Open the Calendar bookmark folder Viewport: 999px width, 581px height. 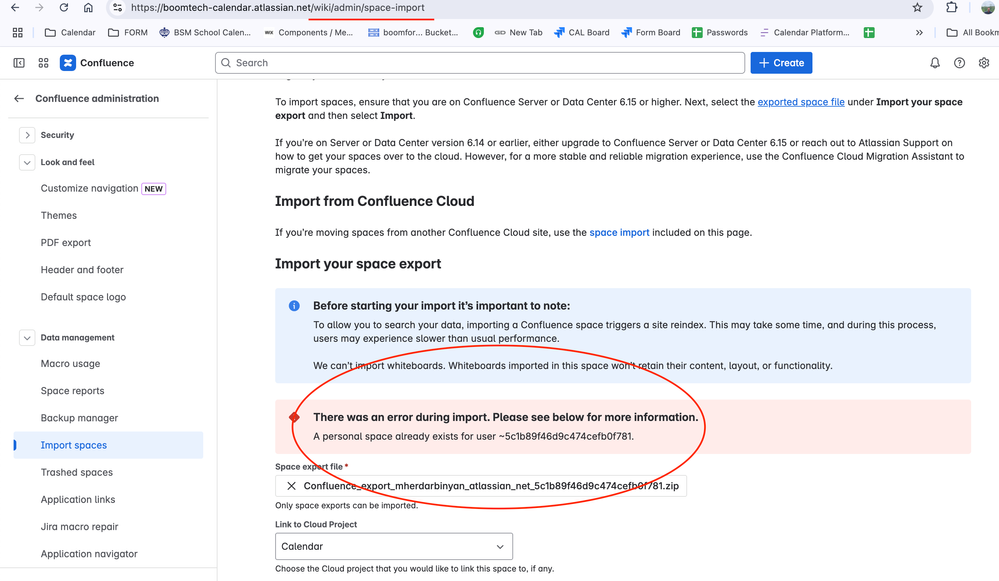pyautogui.click(x=70, y=32)
